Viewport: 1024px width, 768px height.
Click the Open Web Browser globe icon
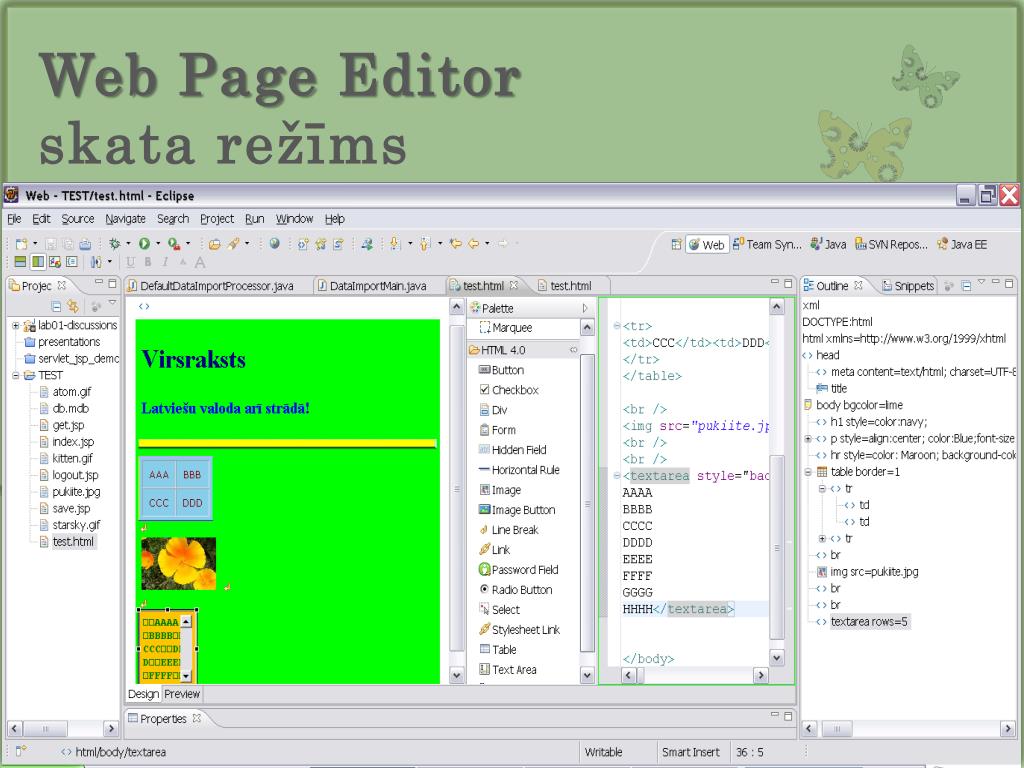(274, 244)
